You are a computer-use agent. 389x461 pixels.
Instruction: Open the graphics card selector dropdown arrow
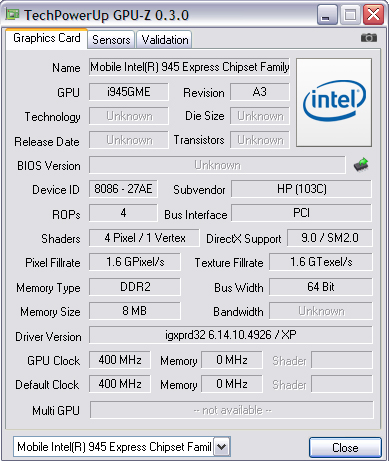click(x=221, y=447)
